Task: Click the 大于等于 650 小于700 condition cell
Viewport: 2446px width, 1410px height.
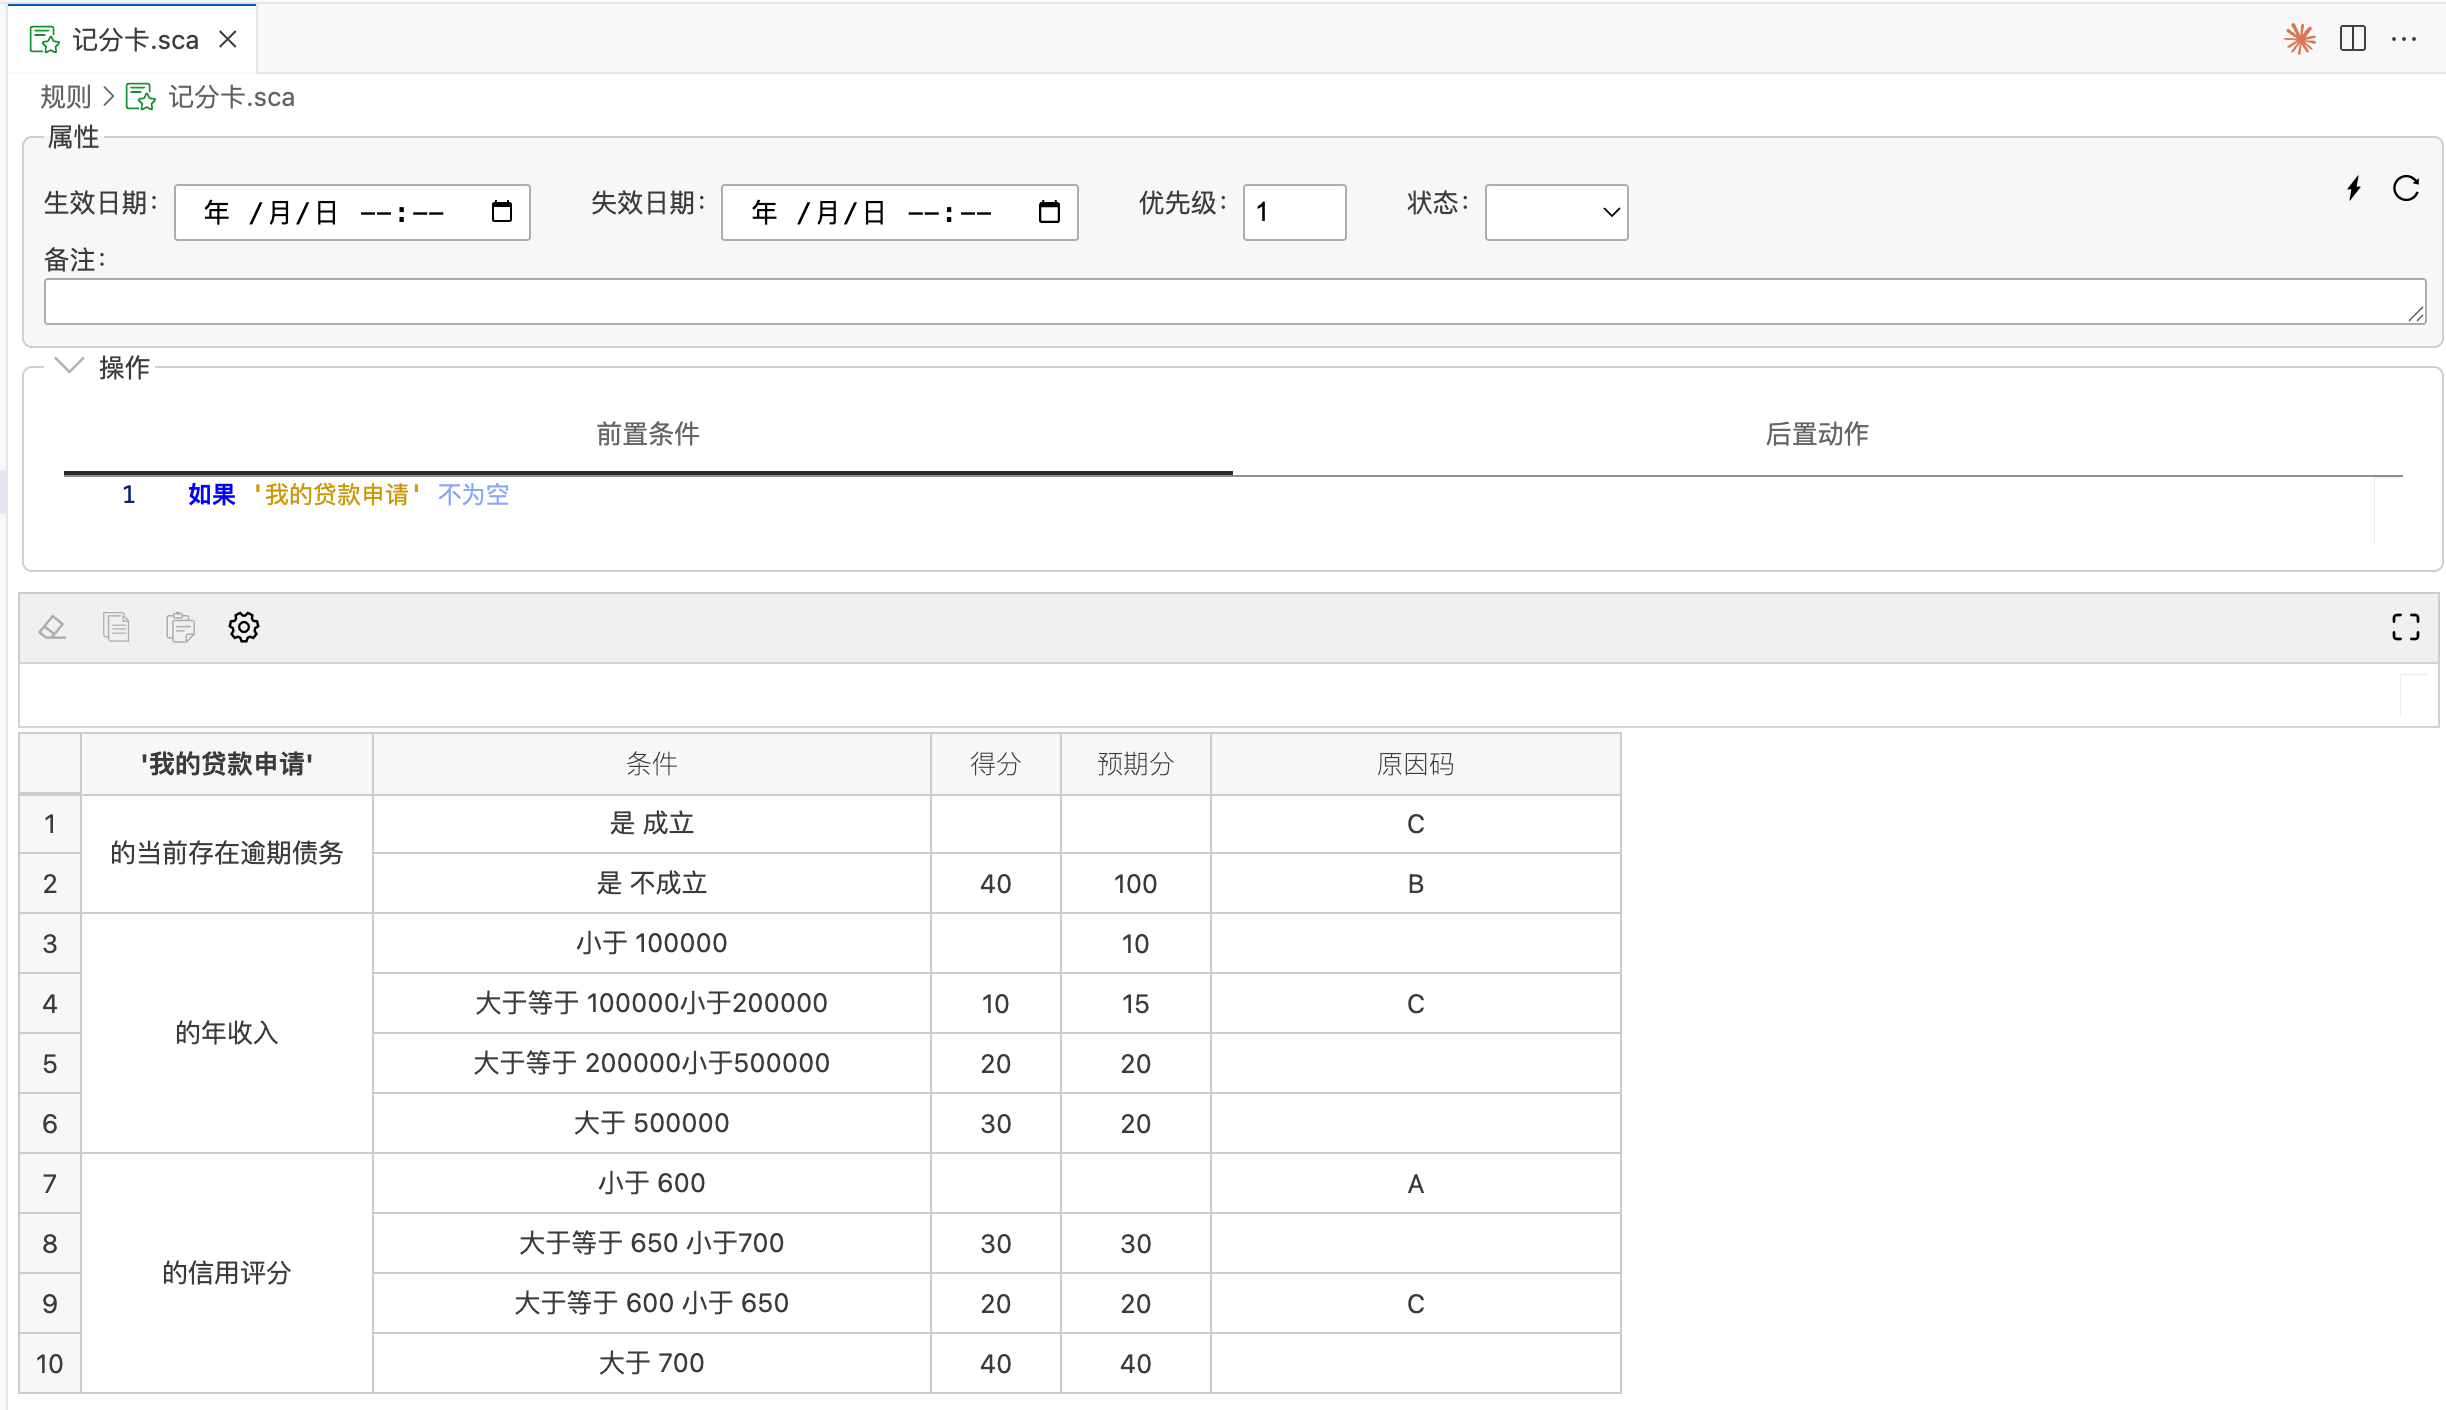Action: pos(652,1243)
